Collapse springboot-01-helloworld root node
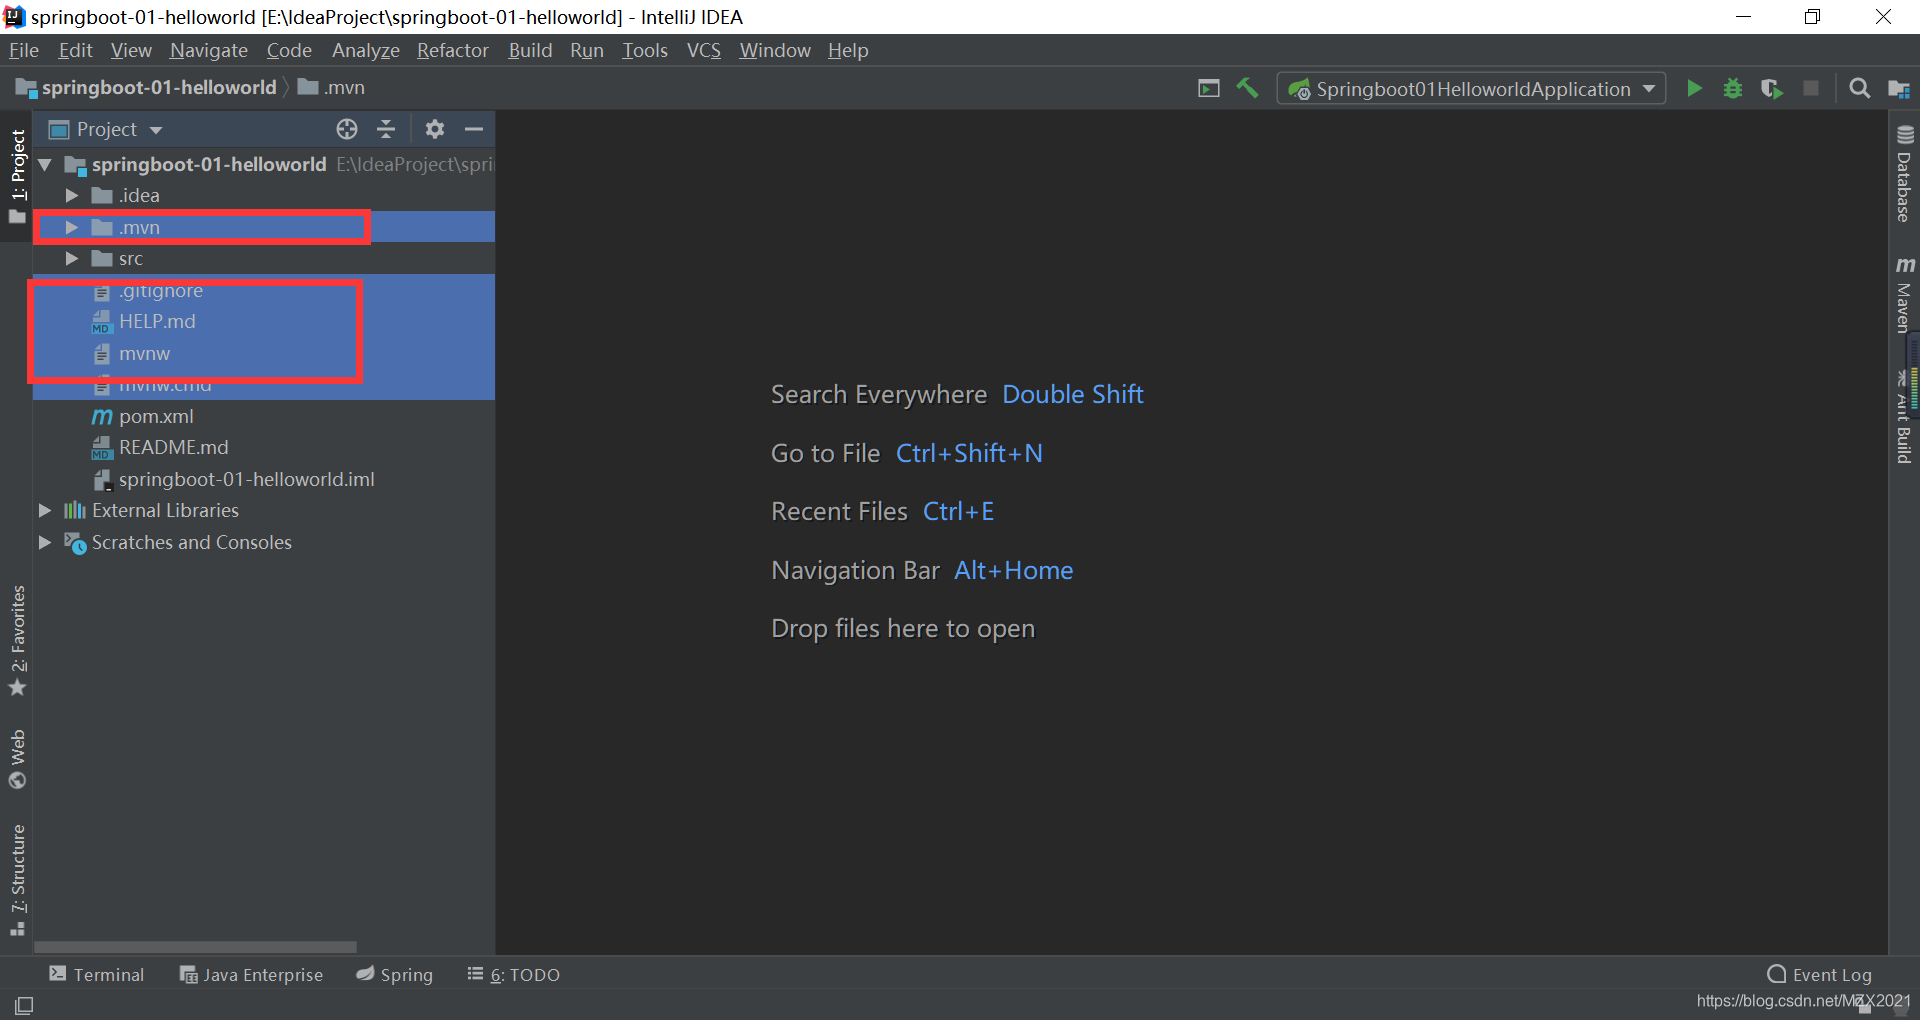Screen dimensions: 1920x1020 (45, 164)
